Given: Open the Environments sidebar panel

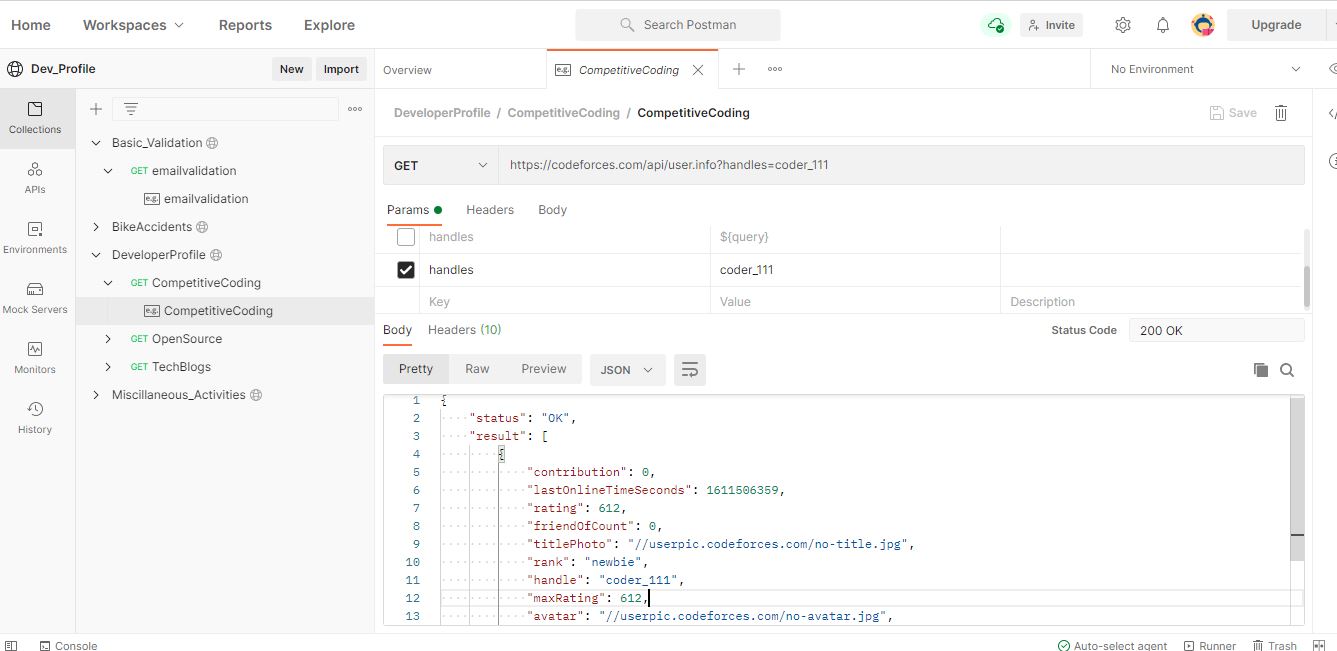Looking at the screenshot, I should [x=35, y=238].
